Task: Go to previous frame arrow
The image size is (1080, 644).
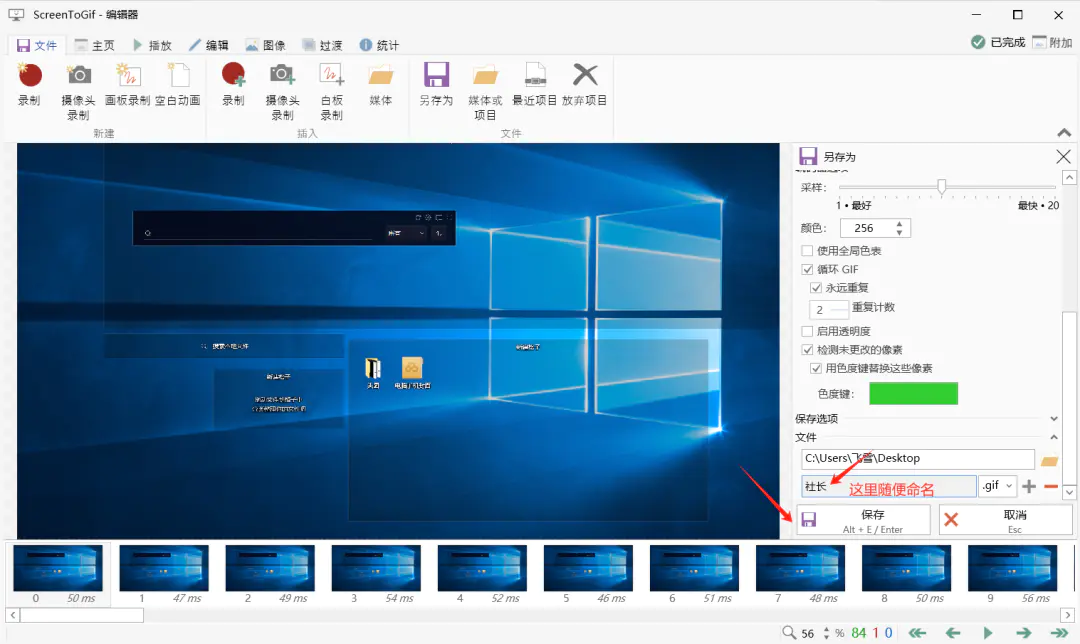Action: 953,633
